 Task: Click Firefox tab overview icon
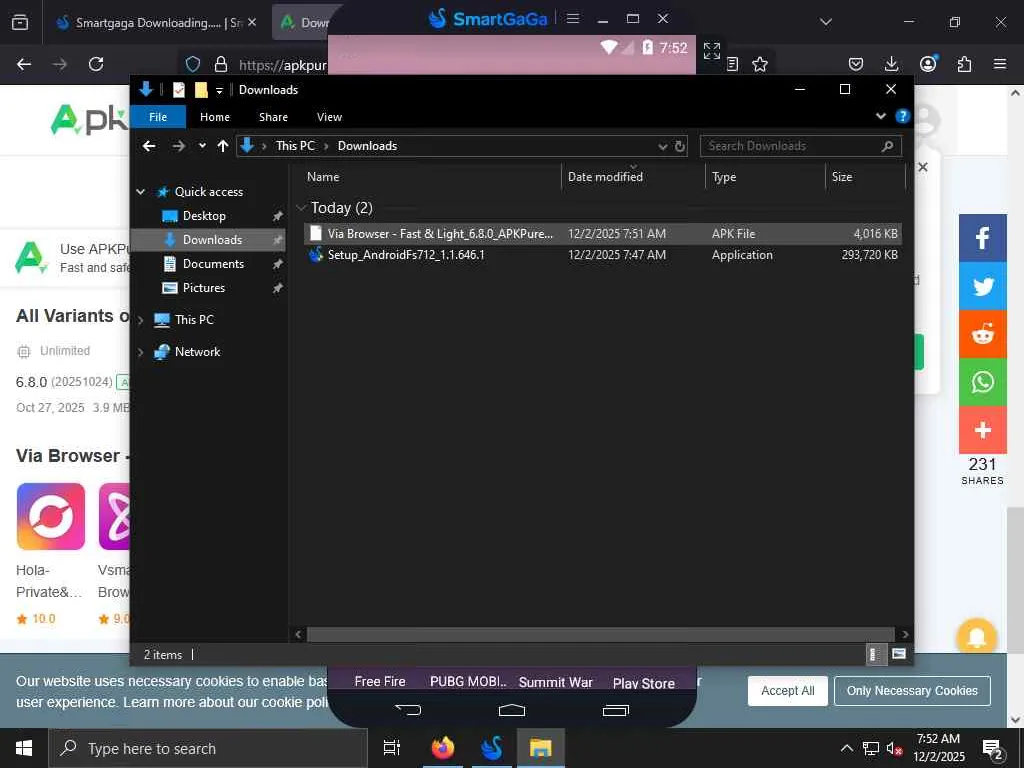[x=20, y=22]
